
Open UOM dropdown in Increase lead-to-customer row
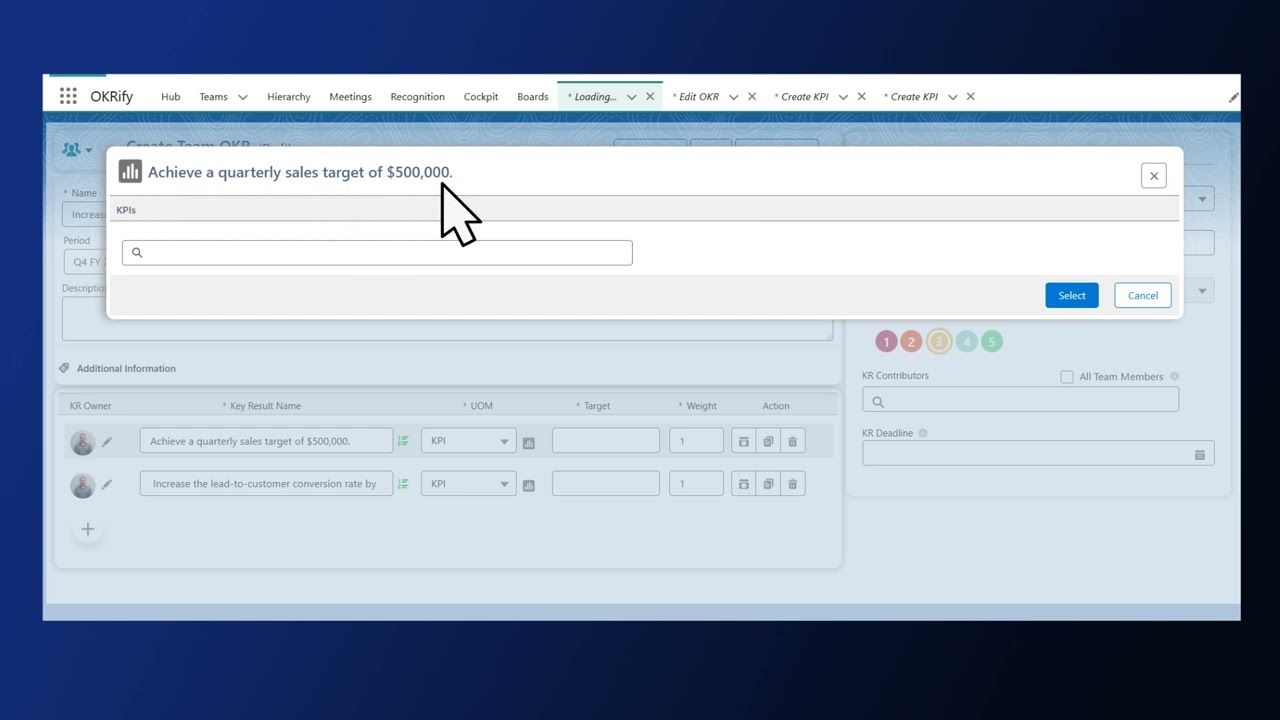(x=468, y=484)
